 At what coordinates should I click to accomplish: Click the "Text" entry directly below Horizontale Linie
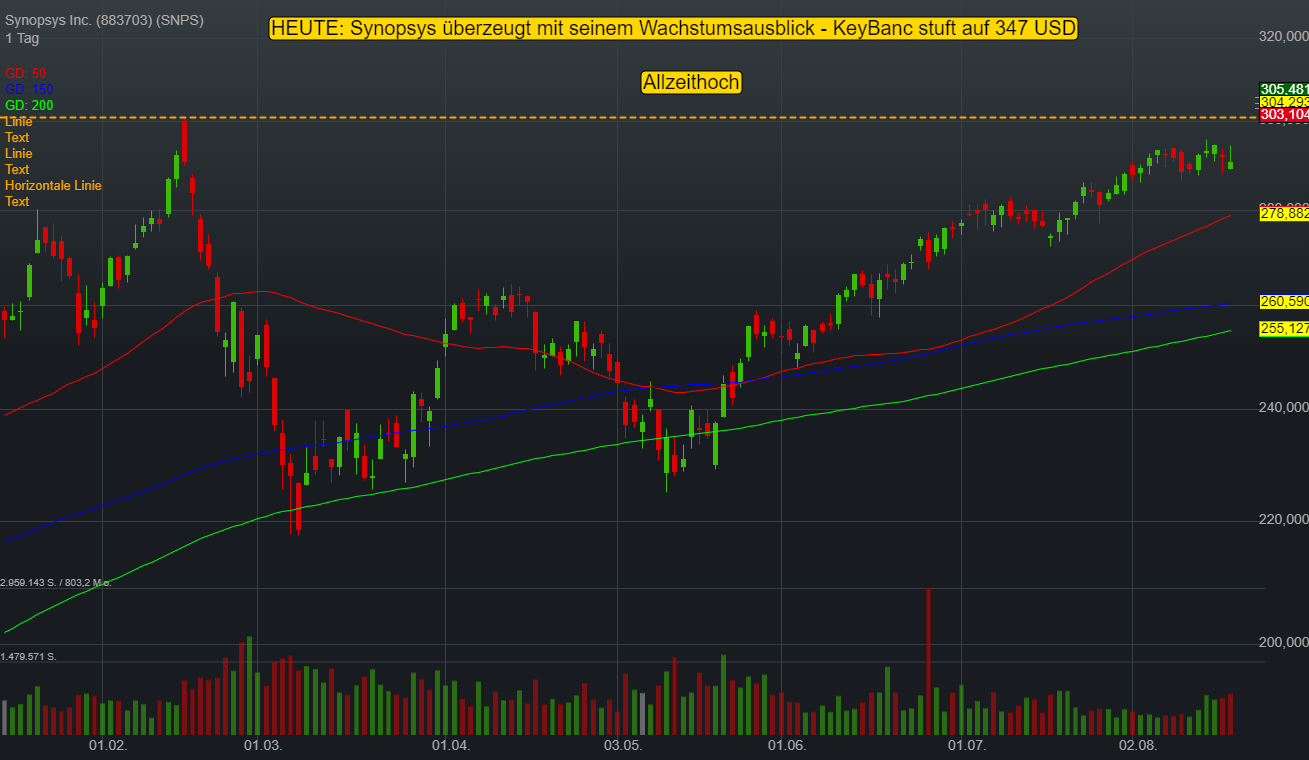17,201
